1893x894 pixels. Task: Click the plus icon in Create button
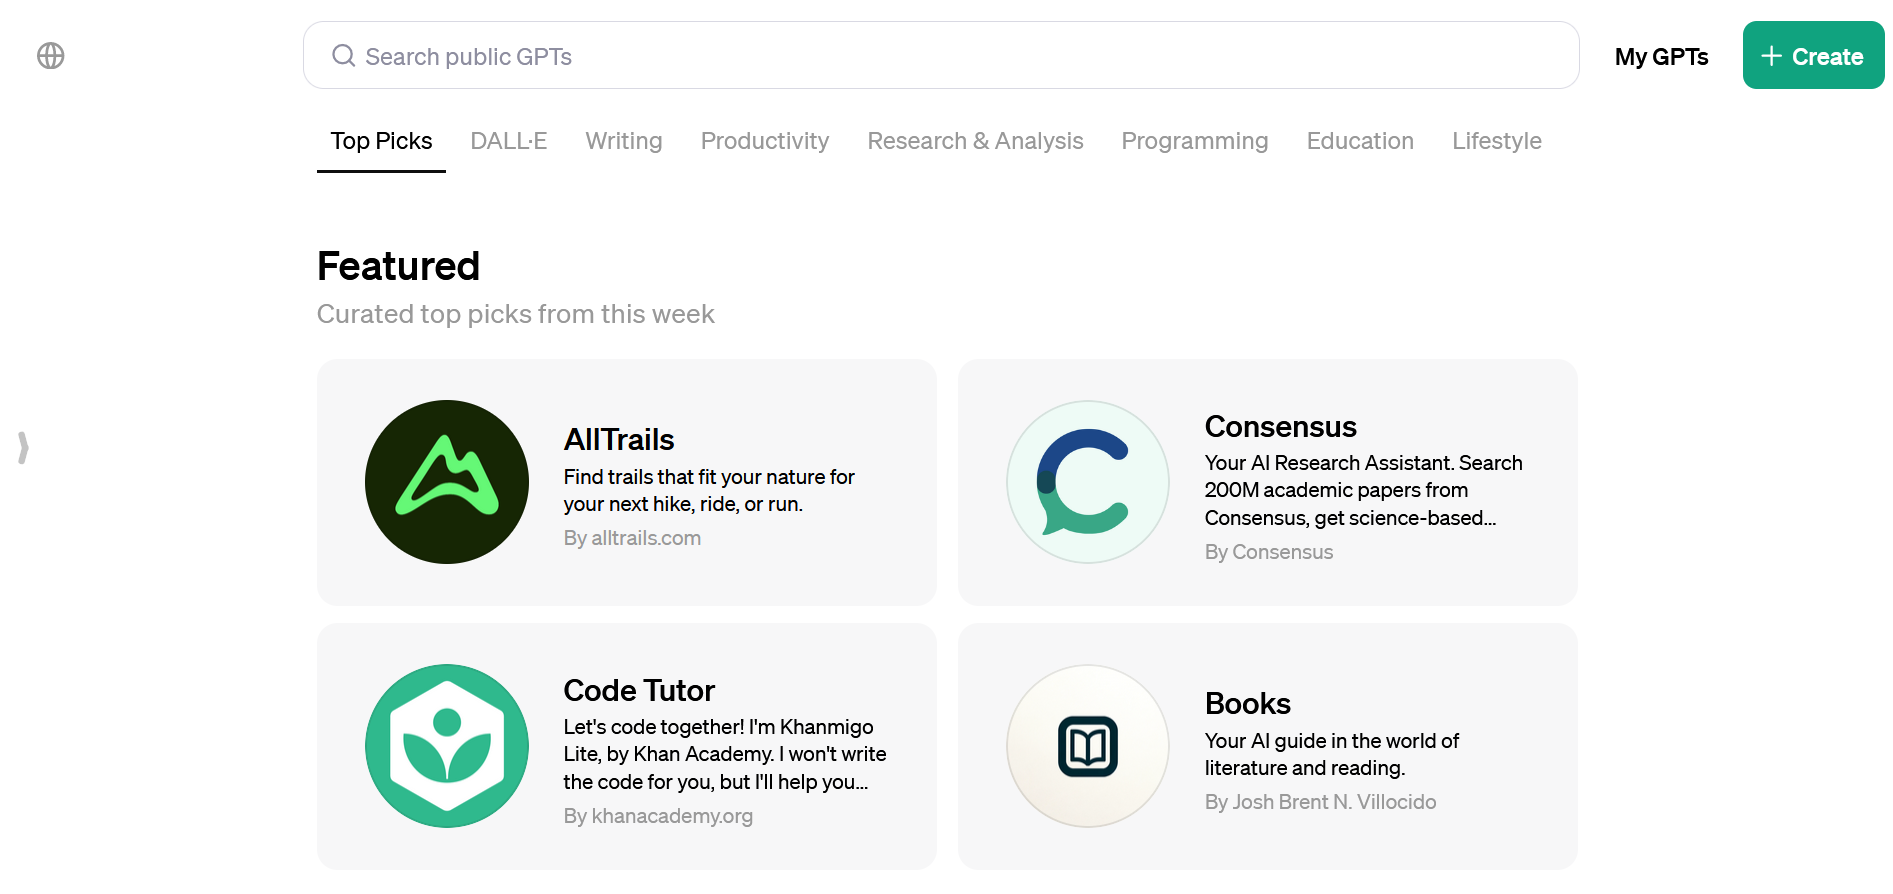click(x=1771, y=56)
